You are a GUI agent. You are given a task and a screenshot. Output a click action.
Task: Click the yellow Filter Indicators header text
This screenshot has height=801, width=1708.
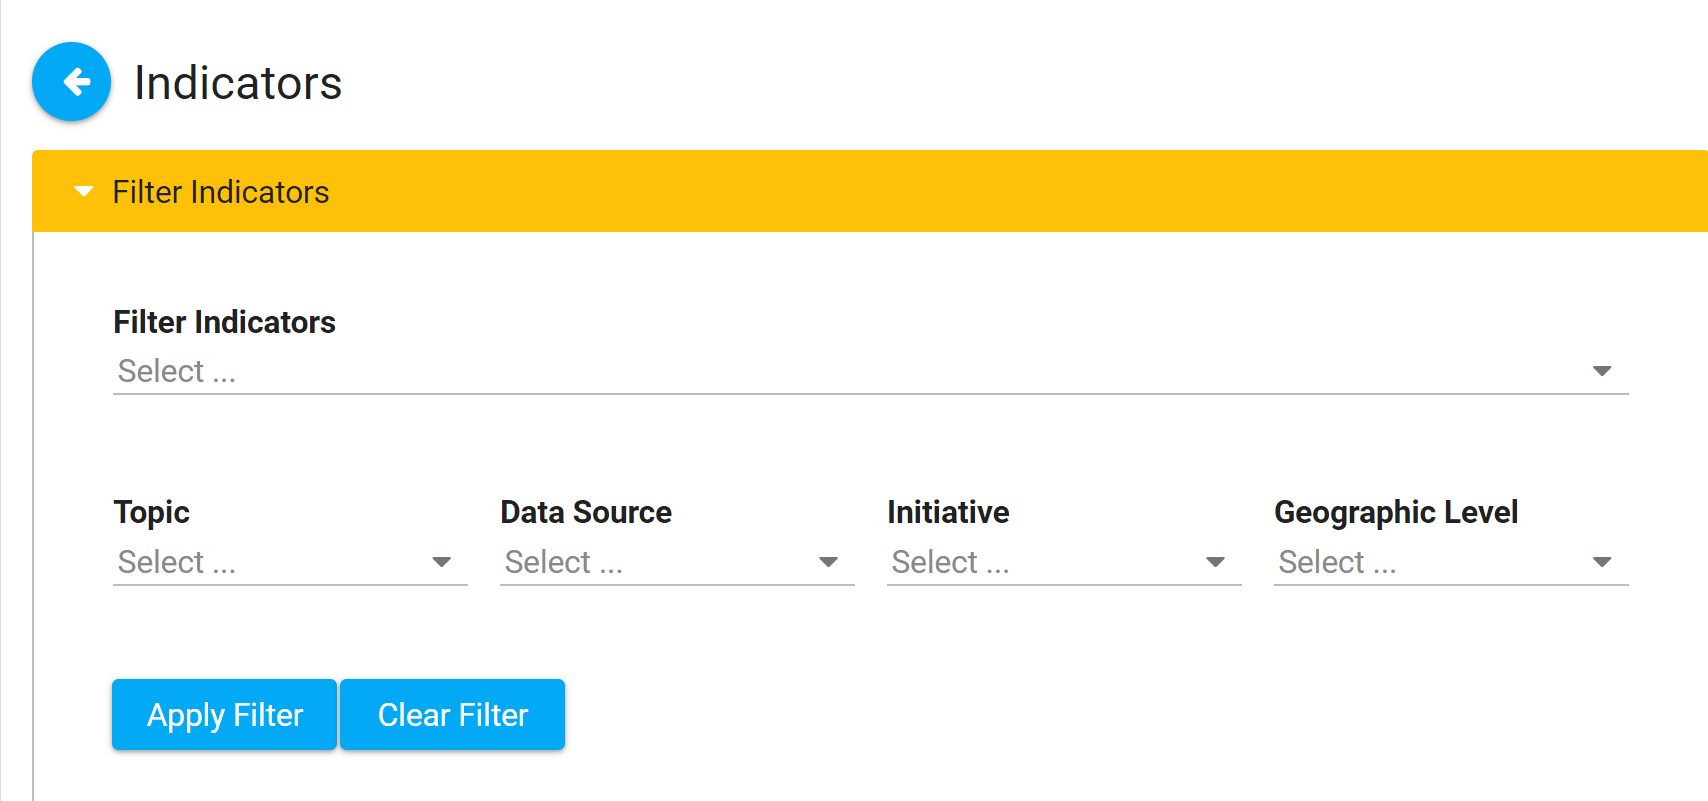[221, 192]
